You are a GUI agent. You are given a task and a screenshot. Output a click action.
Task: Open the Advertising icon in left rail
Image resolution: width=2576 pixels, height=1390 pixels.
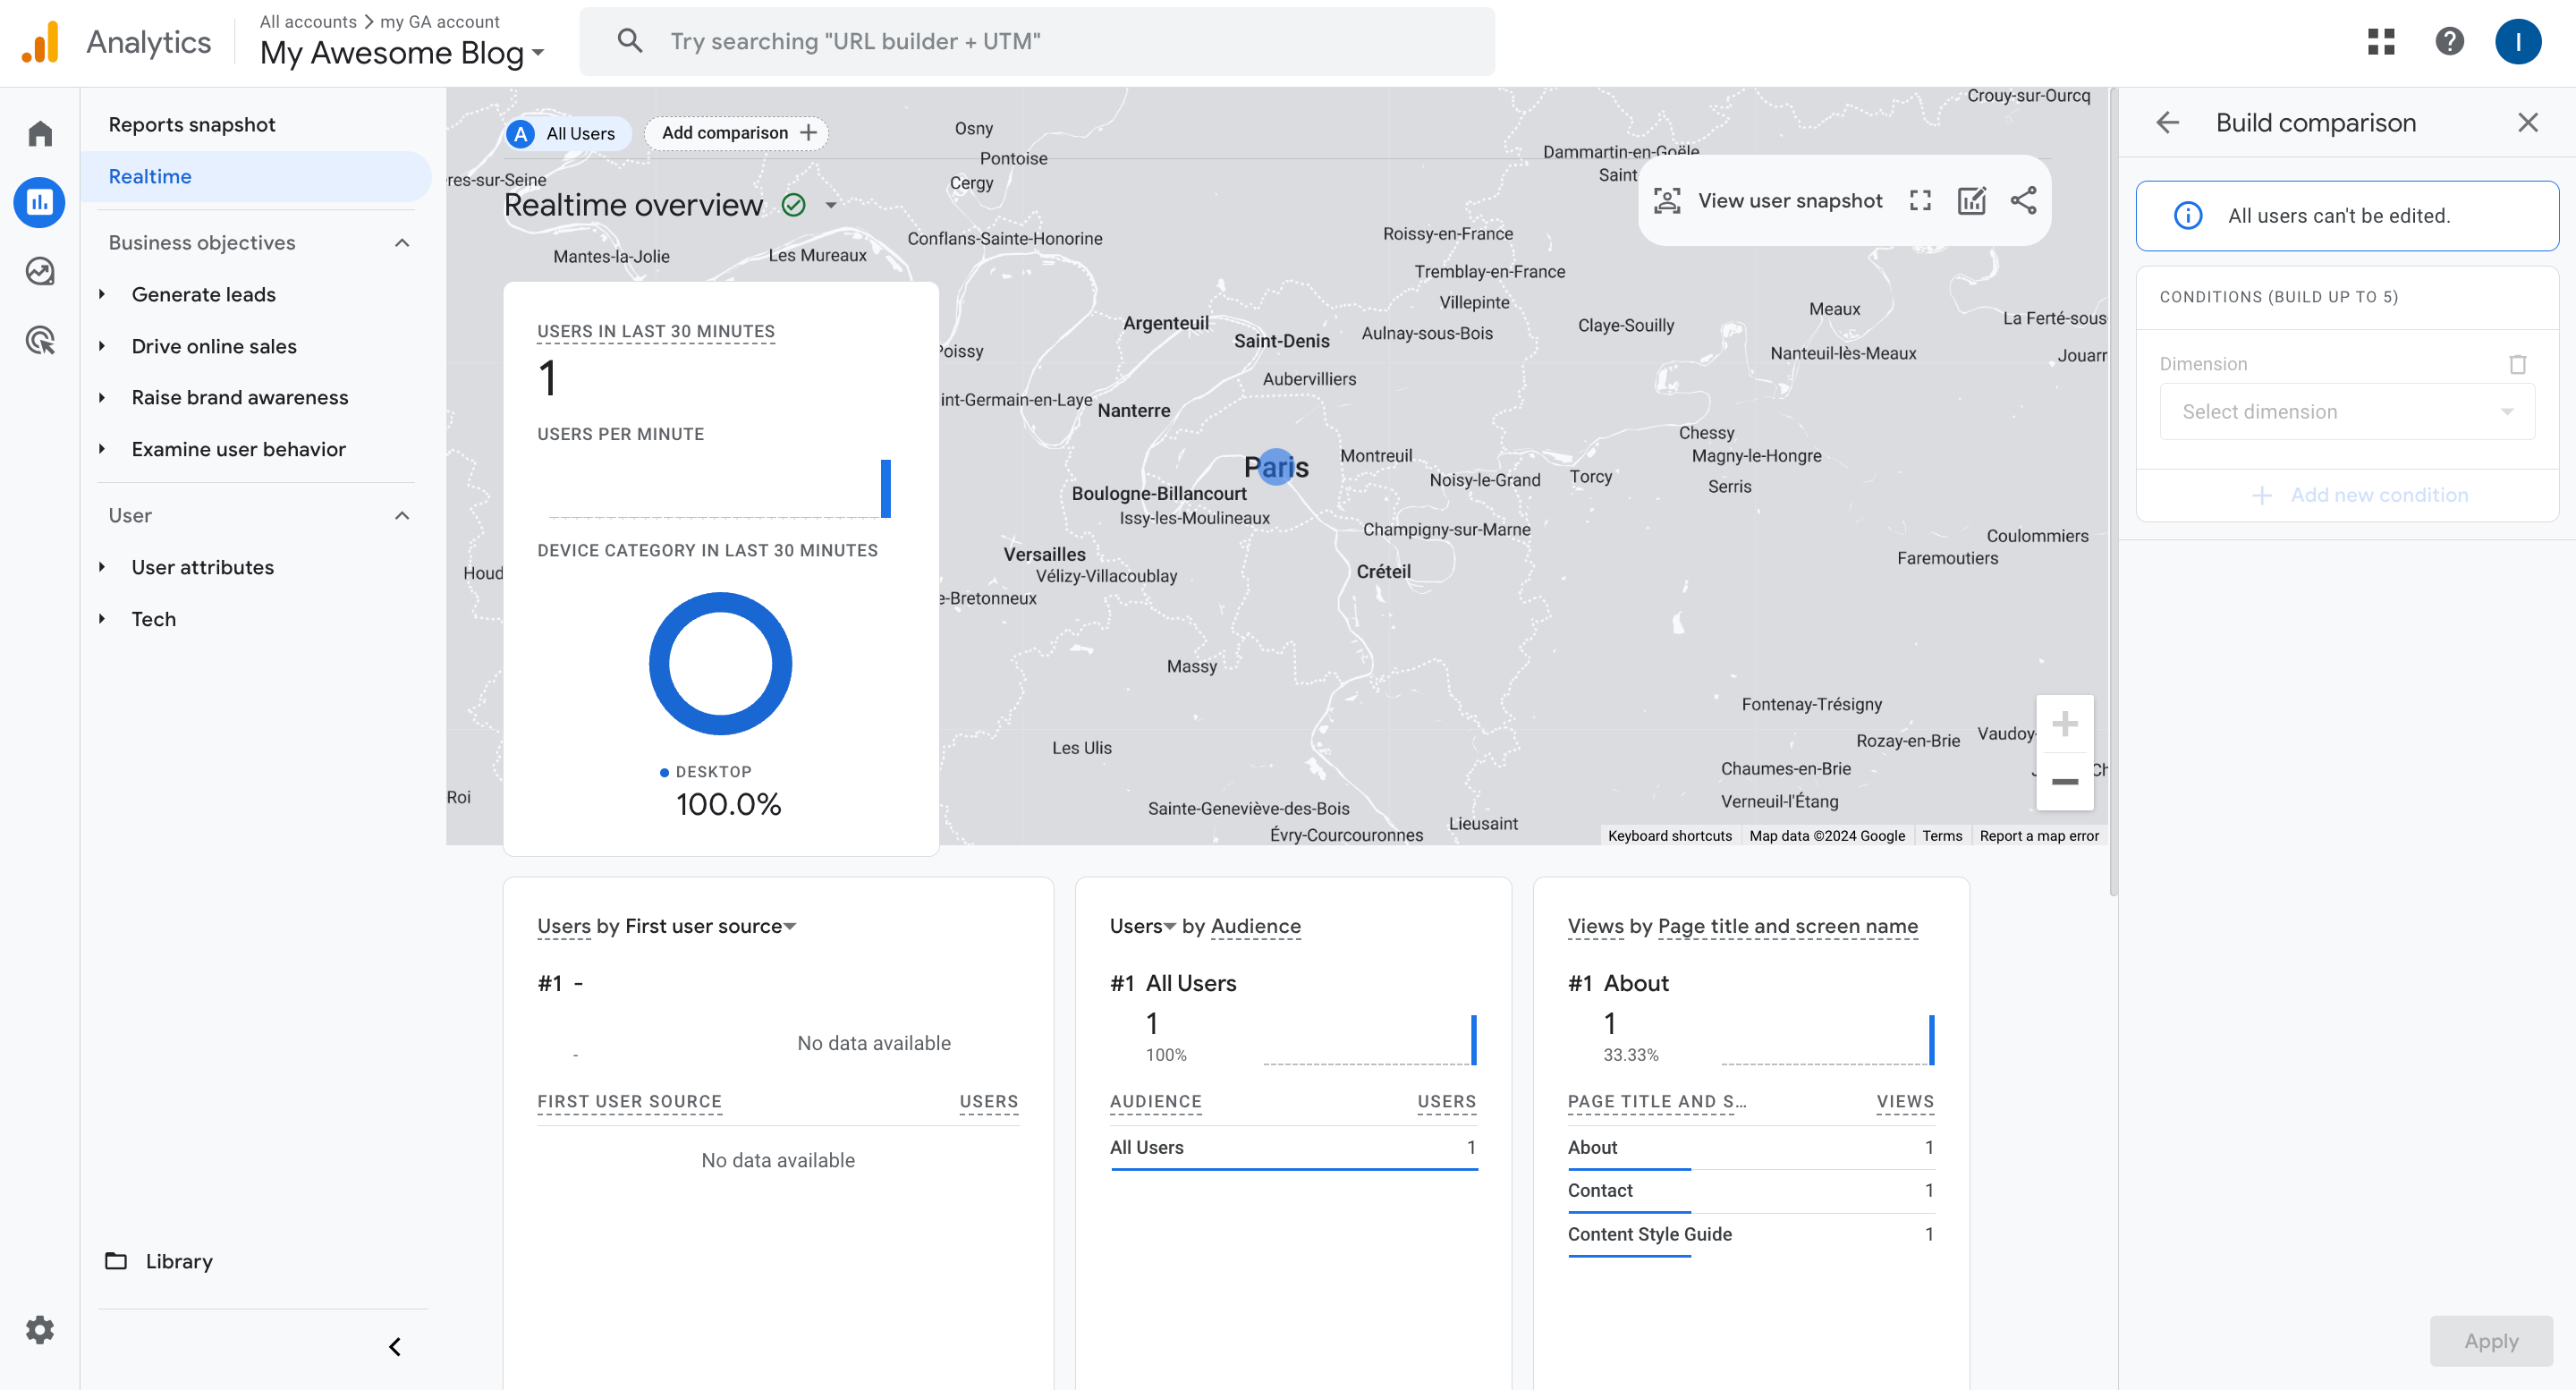tap(40, 340)
